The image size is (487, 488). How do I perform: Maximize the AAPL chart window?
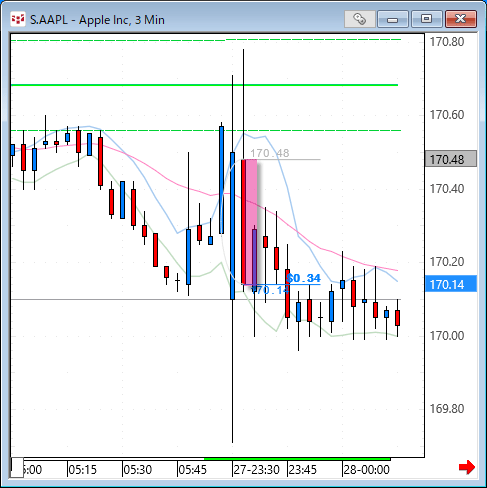(427, 19)
